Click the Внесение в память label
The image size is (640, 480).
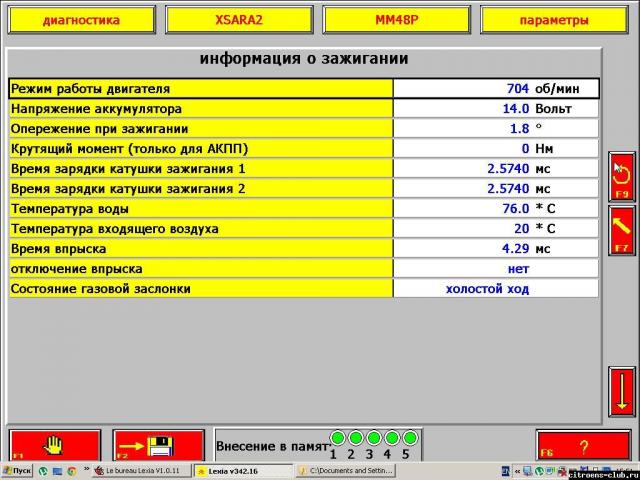(x=272, y=446)
